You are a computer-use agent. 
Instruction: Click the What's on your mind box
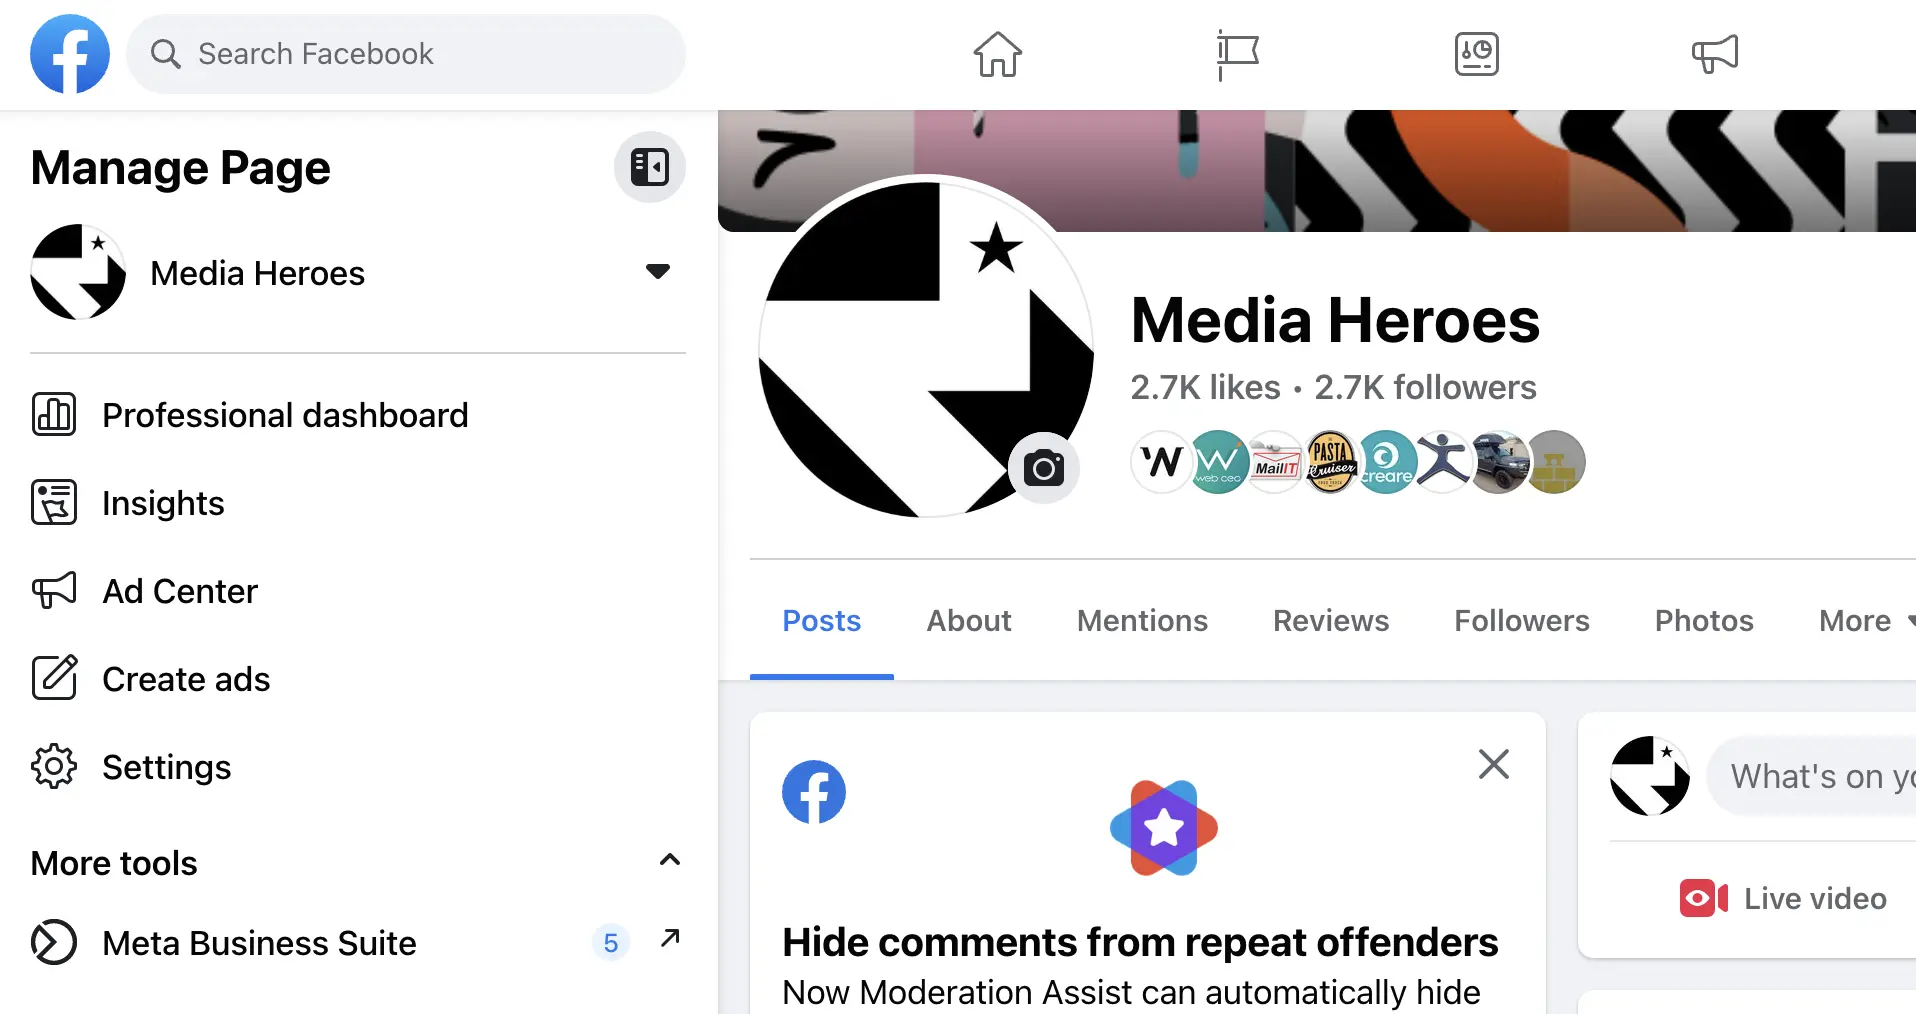[1811, 776]
